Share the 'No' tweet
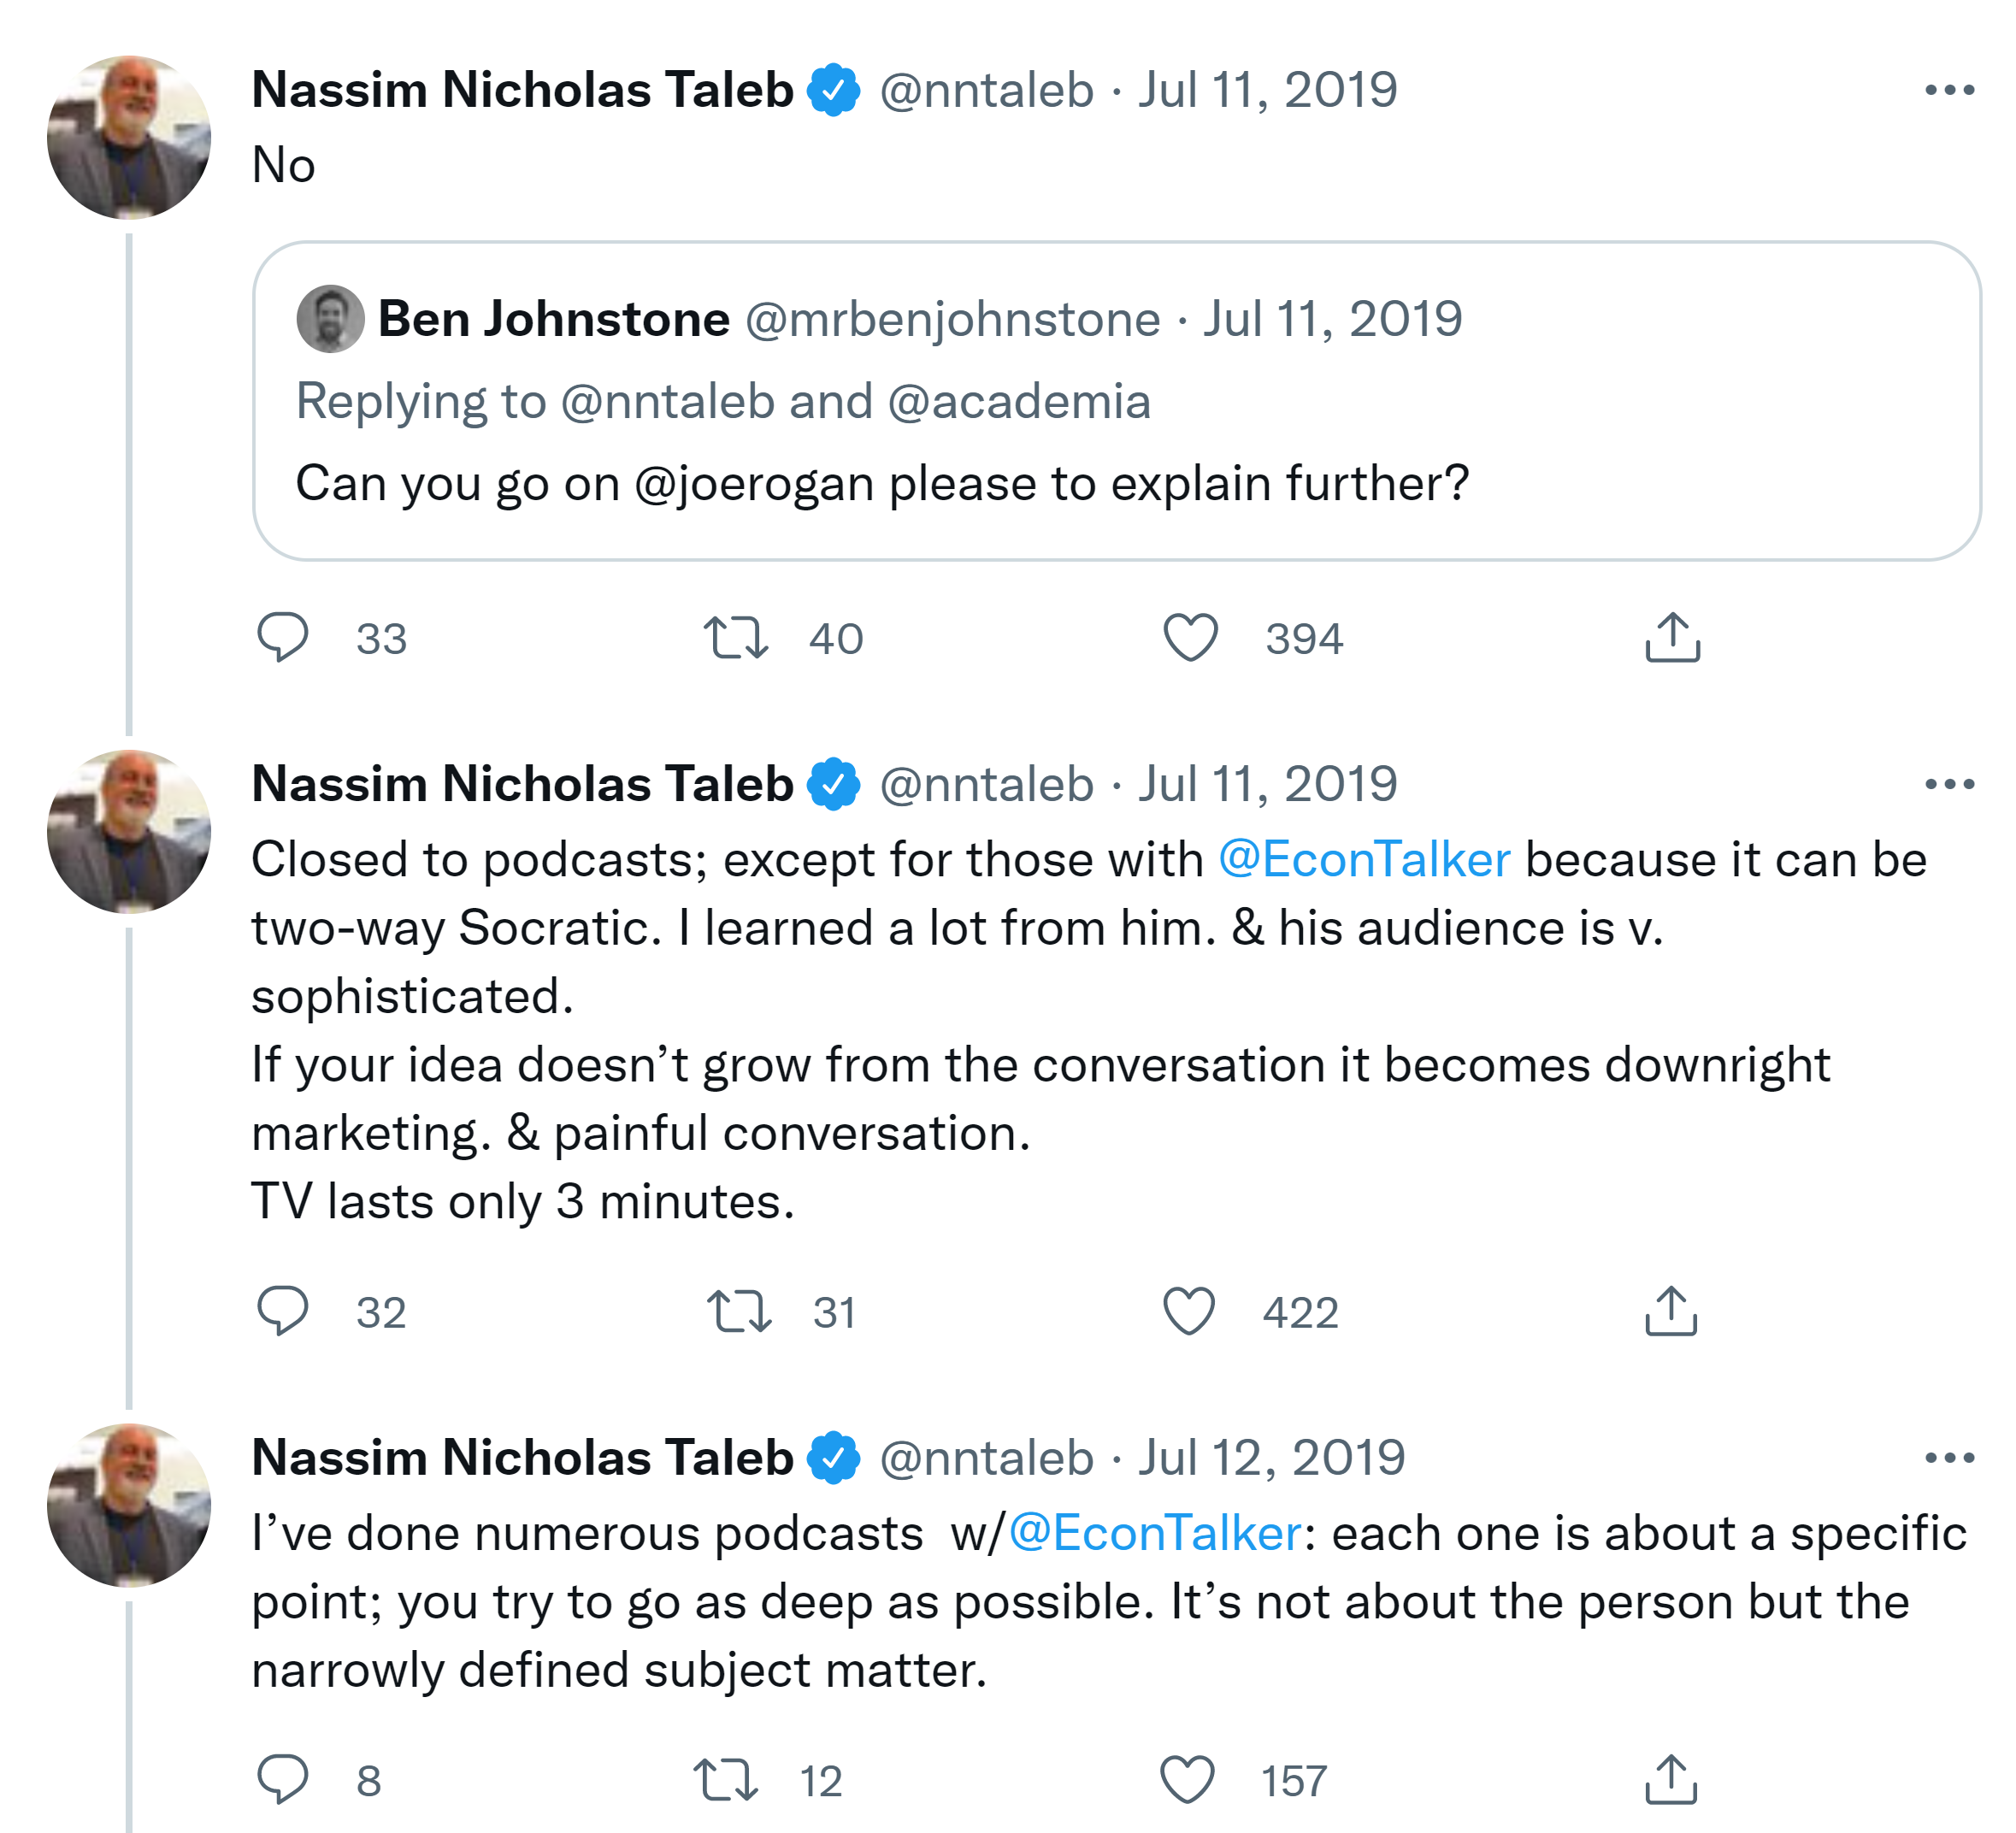The width and height of the screenshot is (2016, 1833). (1672, 637)
